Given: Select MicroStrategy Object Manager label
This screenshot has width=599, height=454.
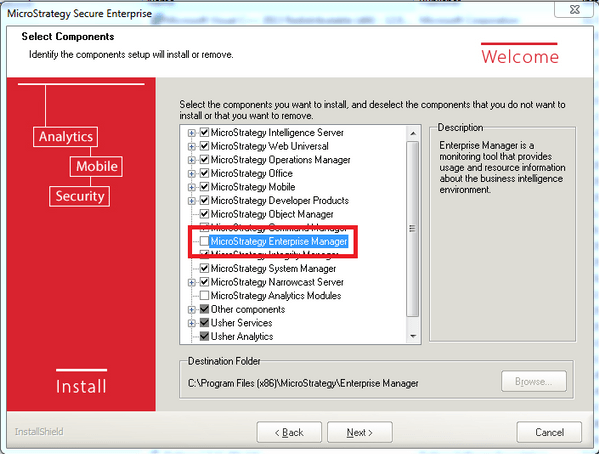Looking at the screenshot, I should 272,214.
